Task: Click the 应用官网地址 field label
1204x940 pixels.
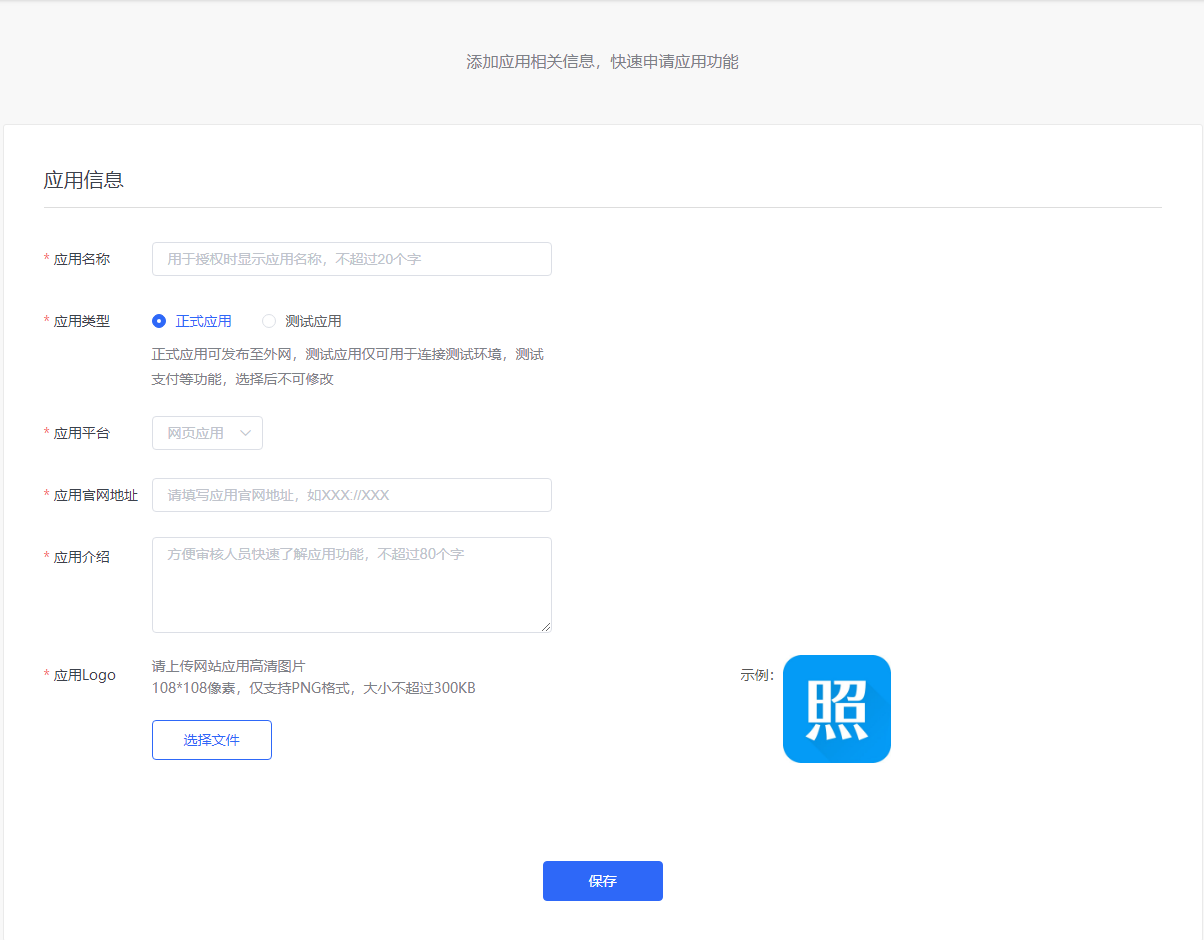Action: pyautogui.click(x=96, y=495)
